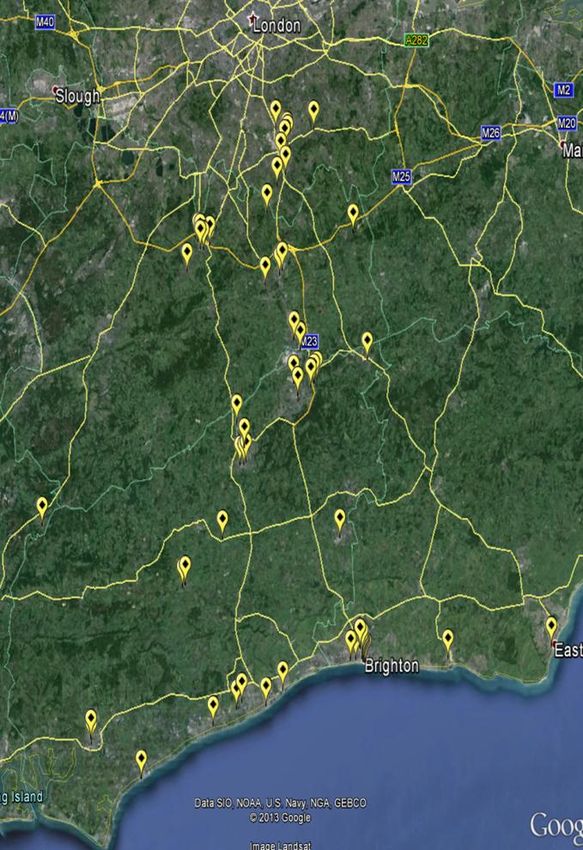Click the M20 motorway shield
This screenshot has width=583, height=850.
566,124
